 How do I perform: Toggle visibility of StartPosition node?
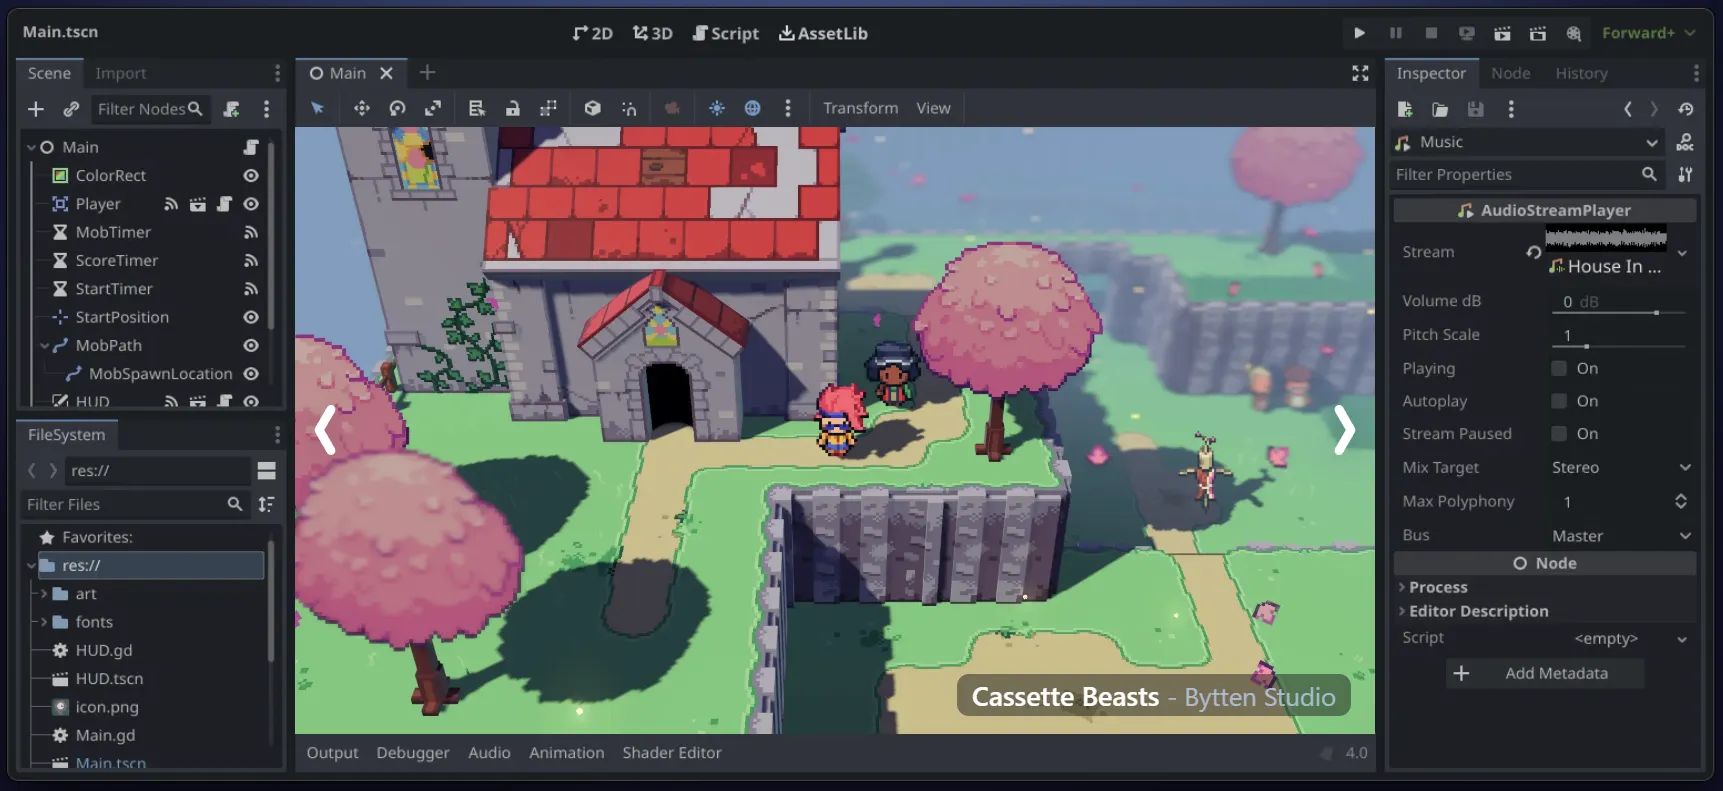[251, 317]
